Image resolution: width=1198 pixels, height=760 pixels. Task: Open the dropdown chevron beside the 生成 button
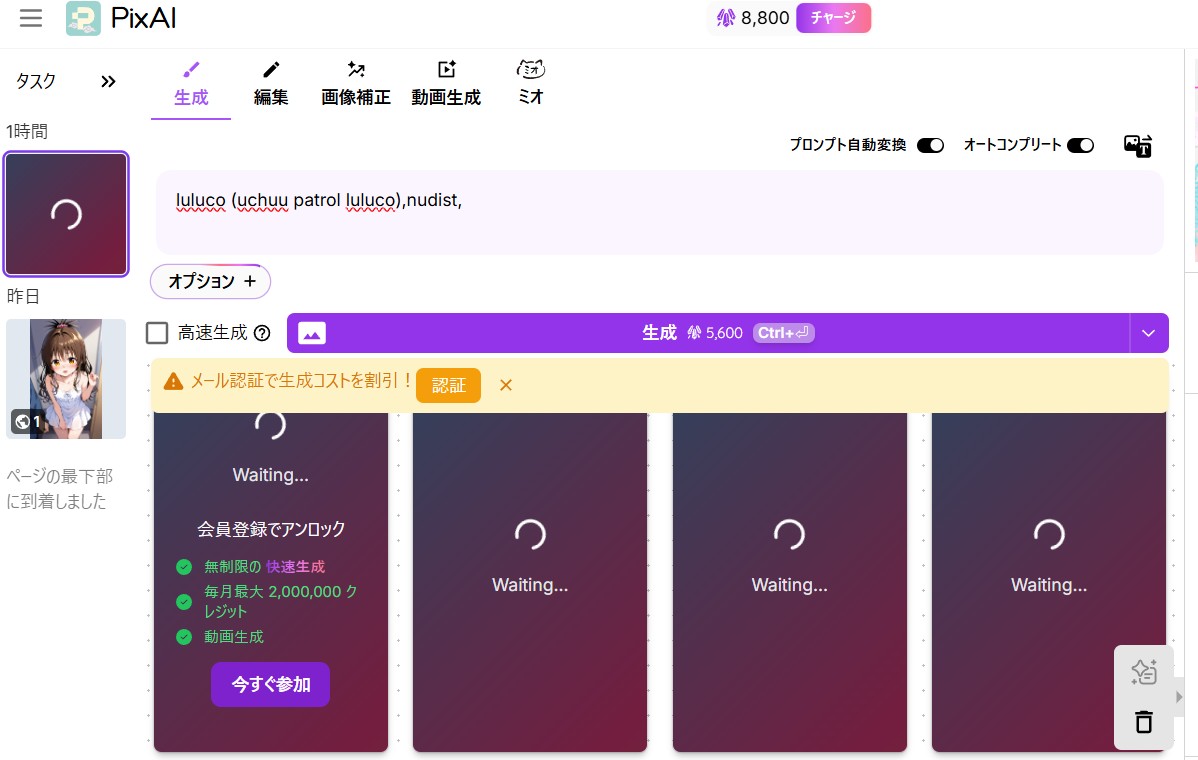(x=1148, y=333)
